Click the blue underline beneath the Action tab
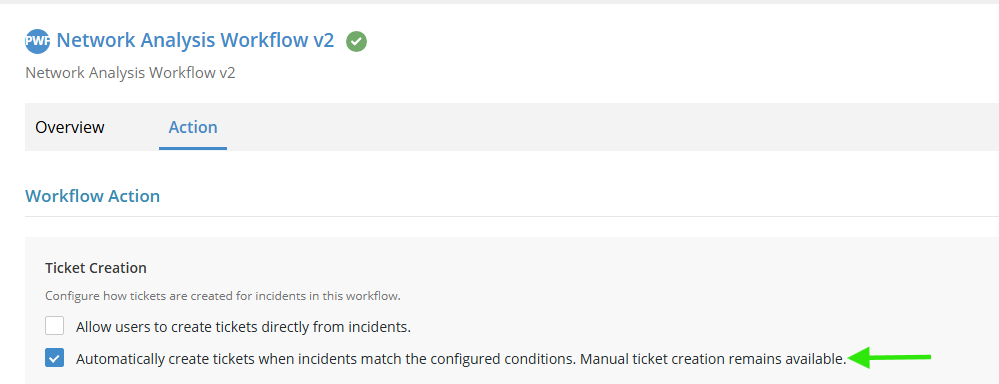 pyautogui.click(x=193, y=148)
